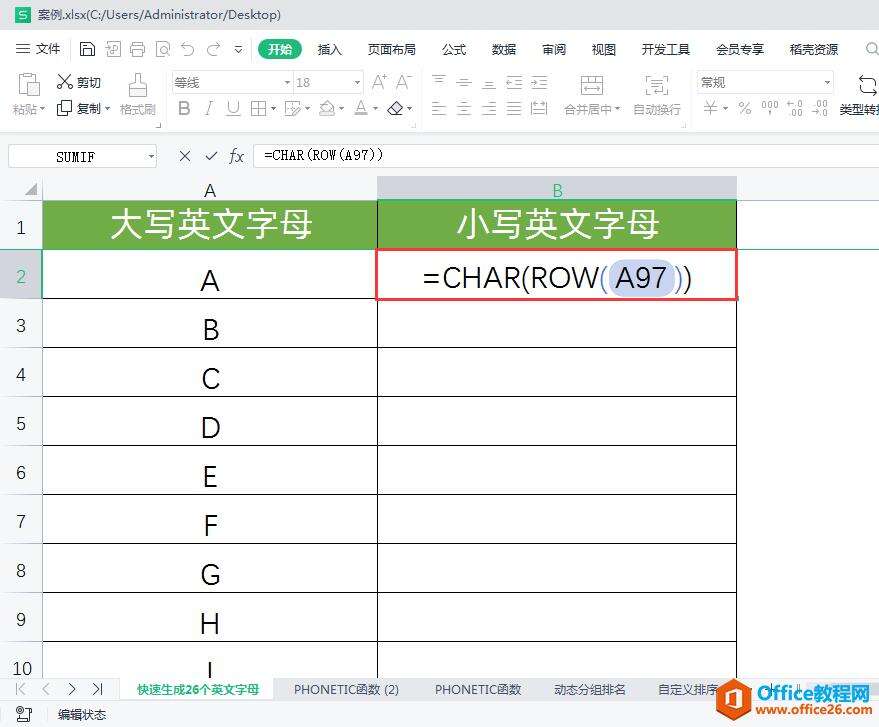The width and height of the screenshot is (879, 727).
Task: Select the Format Painter (格式刷) brush
Action: pyautogui.click(x=137, y=85)
